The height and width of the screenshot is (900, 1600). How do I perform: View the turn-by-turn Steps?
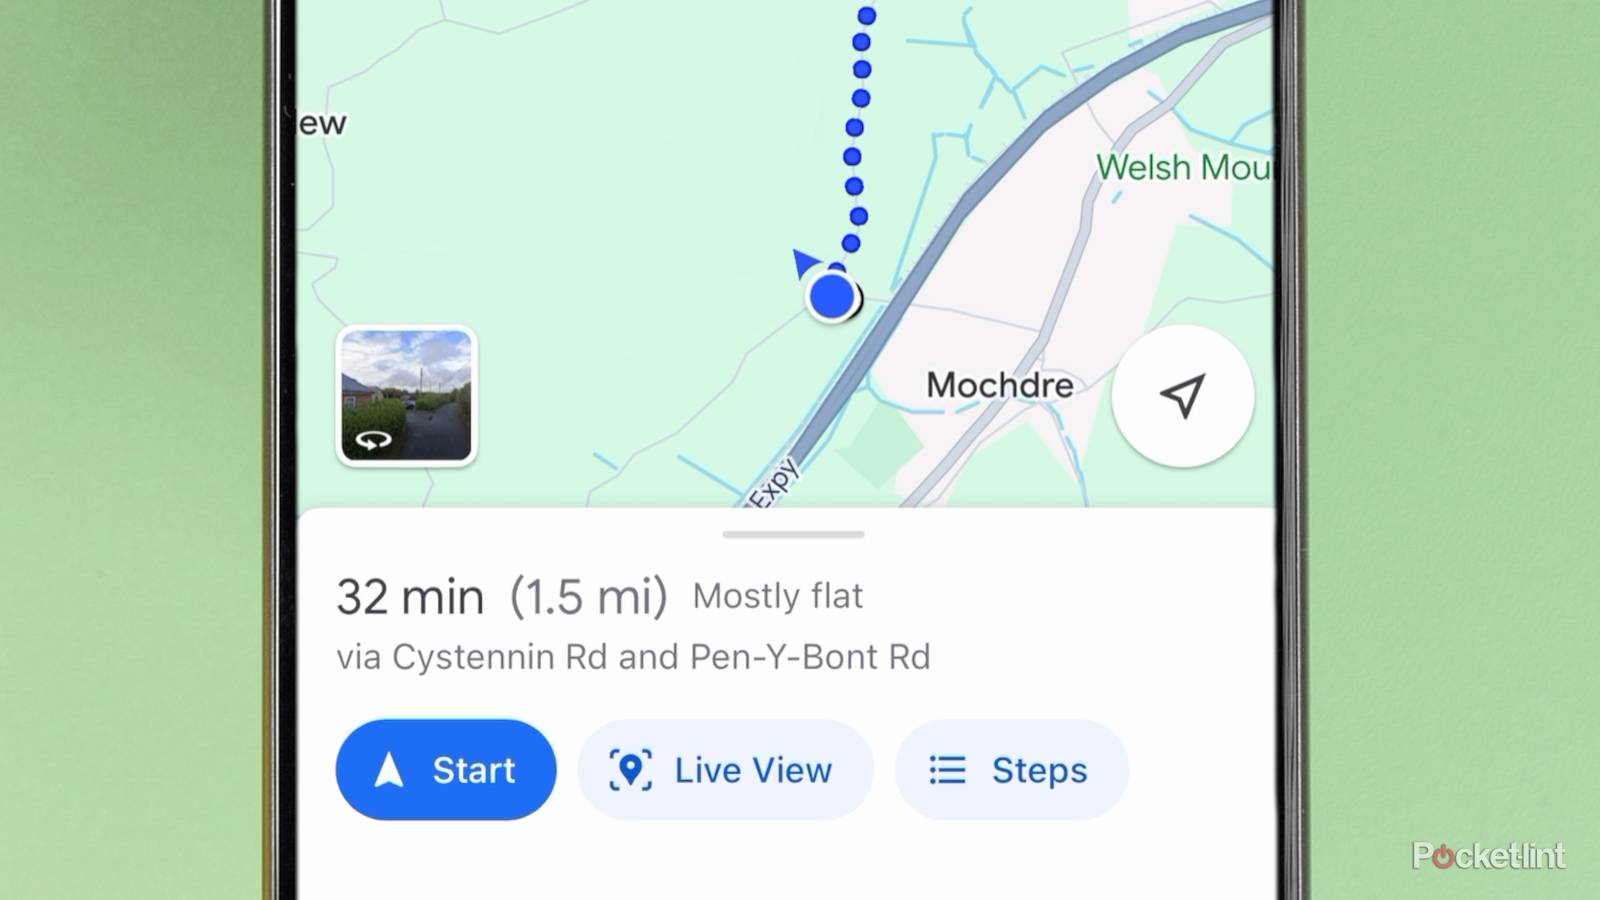(1011, 770)
